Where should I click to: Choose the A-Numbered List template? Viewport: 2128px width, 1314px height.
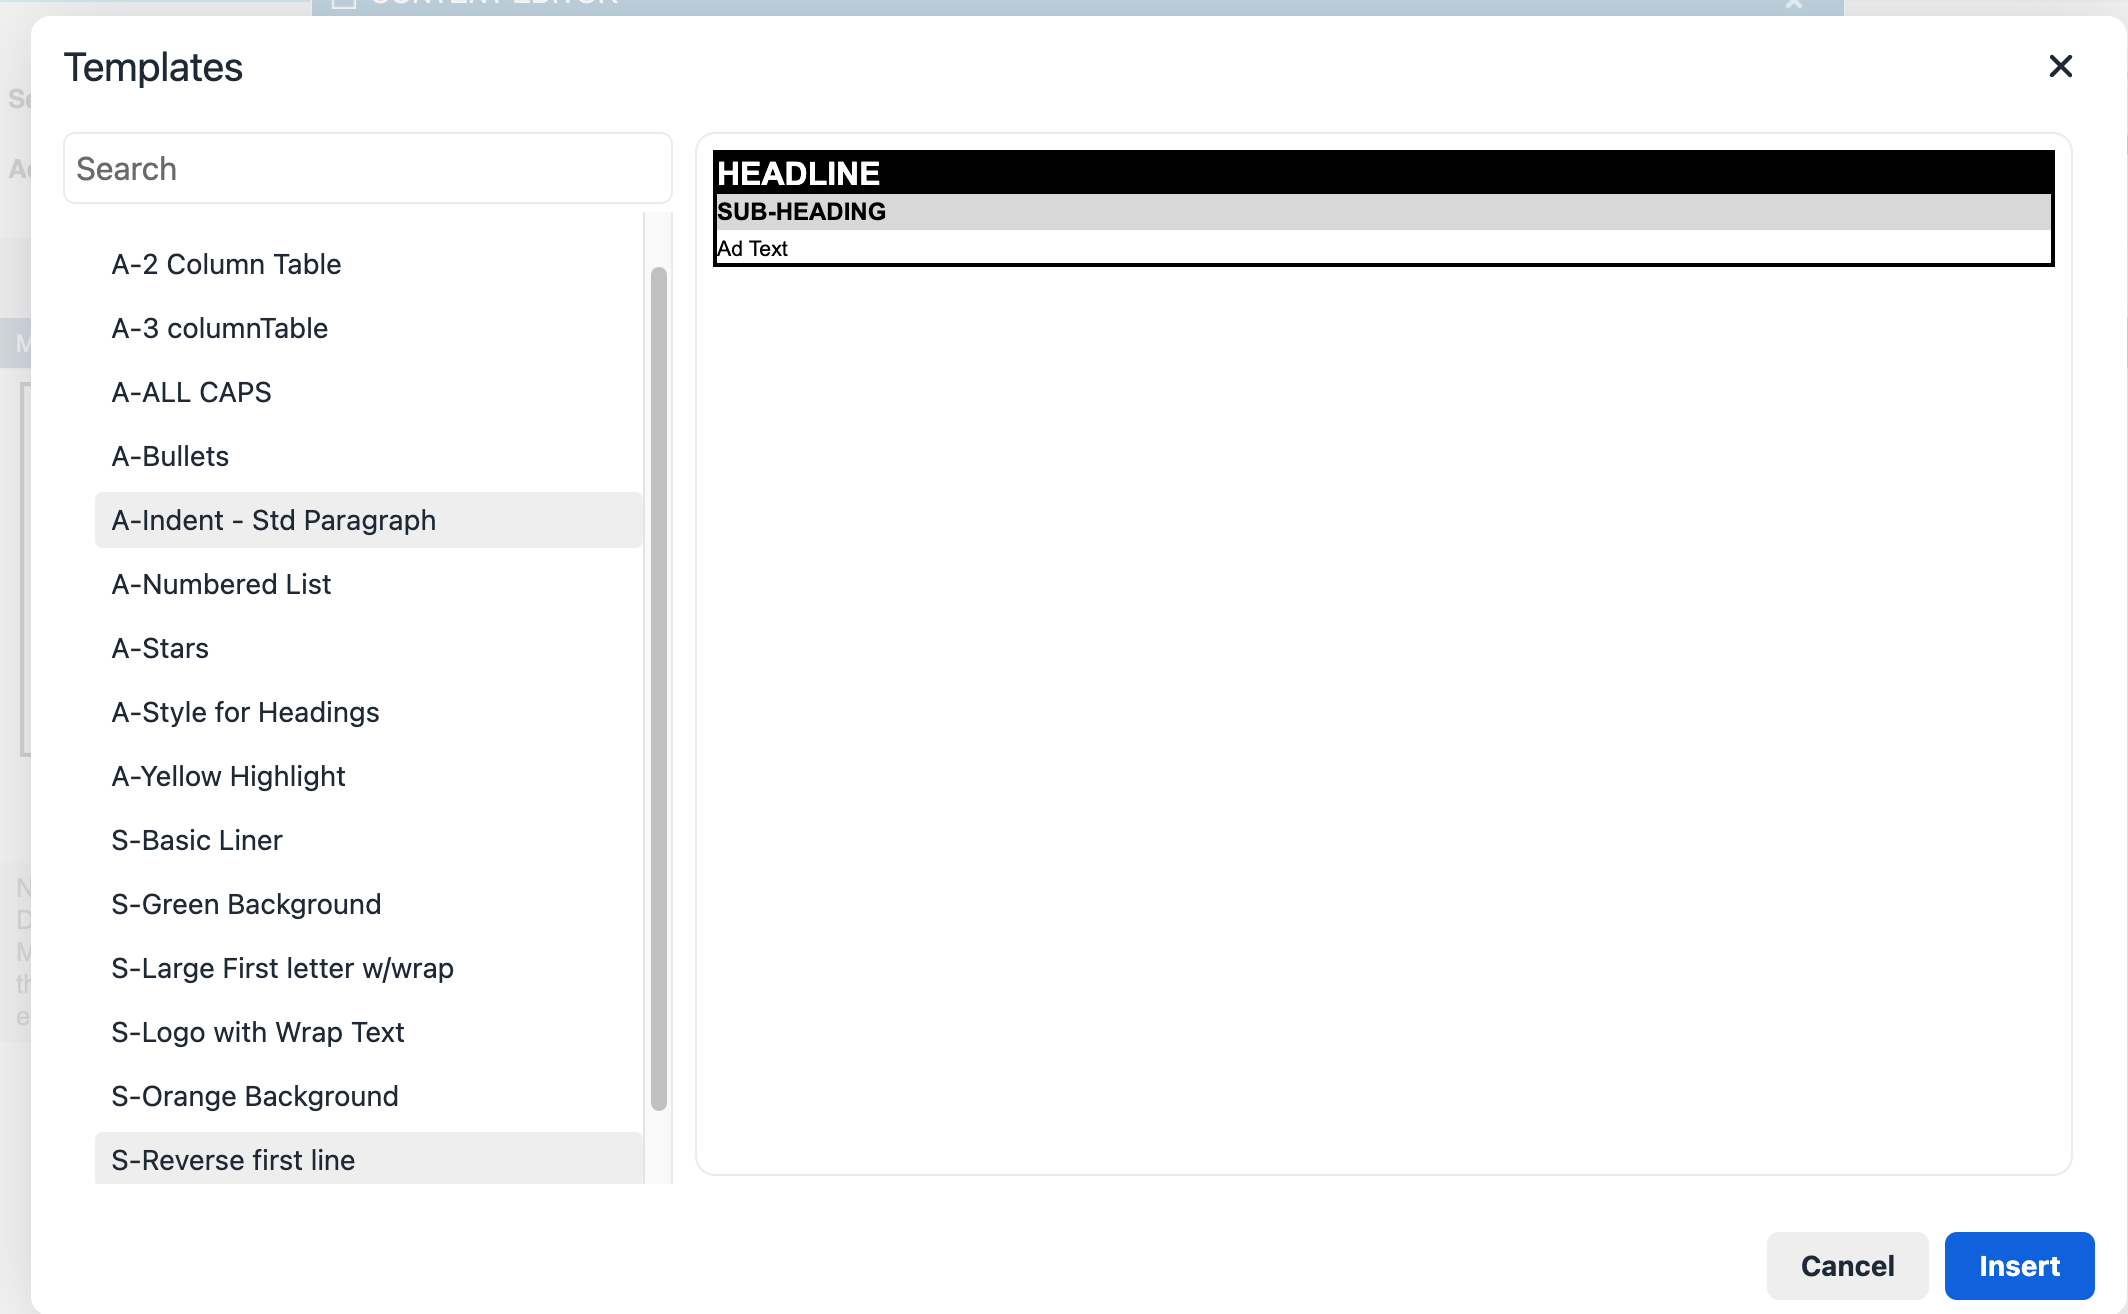click(x=221, y=584)
